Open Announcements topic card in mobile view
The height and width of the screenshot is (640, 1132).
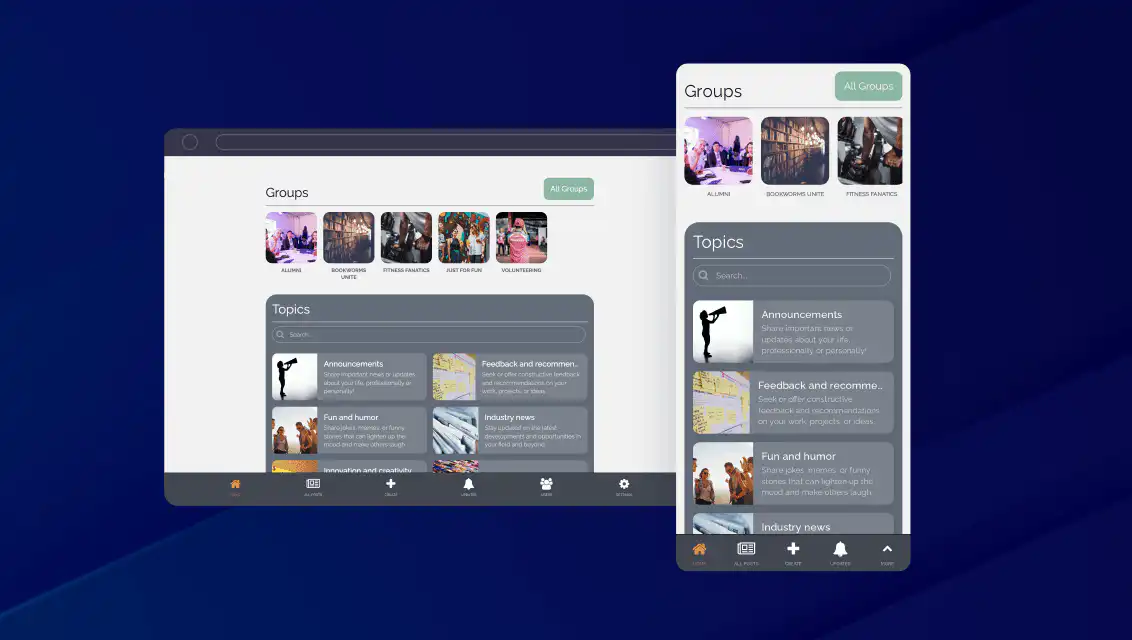pyautogui.click(x=793, y=331)
